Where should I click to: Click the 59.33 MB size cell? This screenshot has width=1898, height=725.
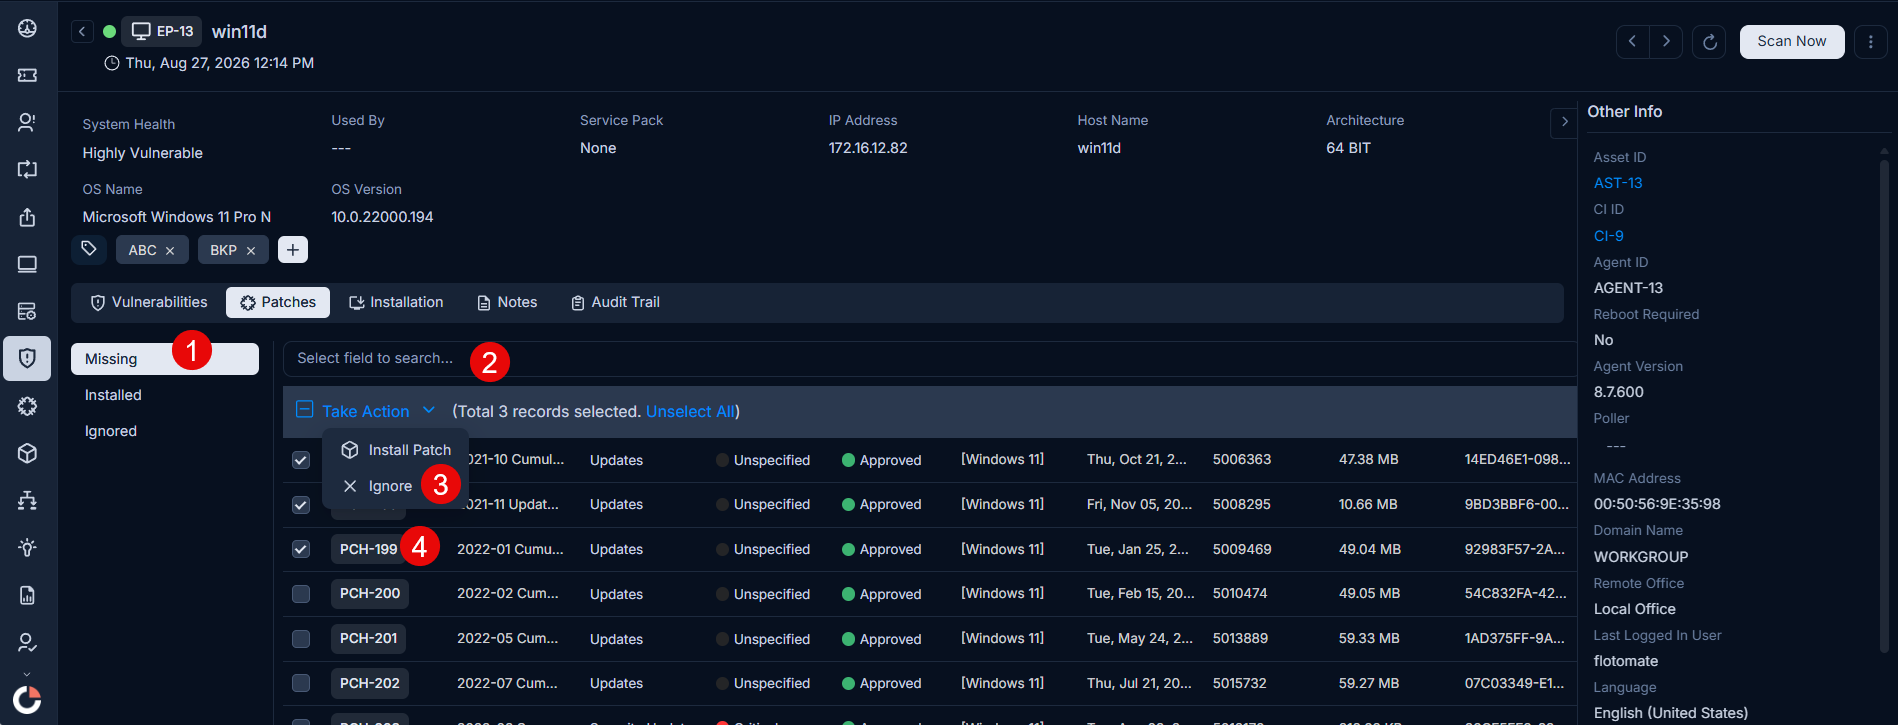coord(1369,638)
